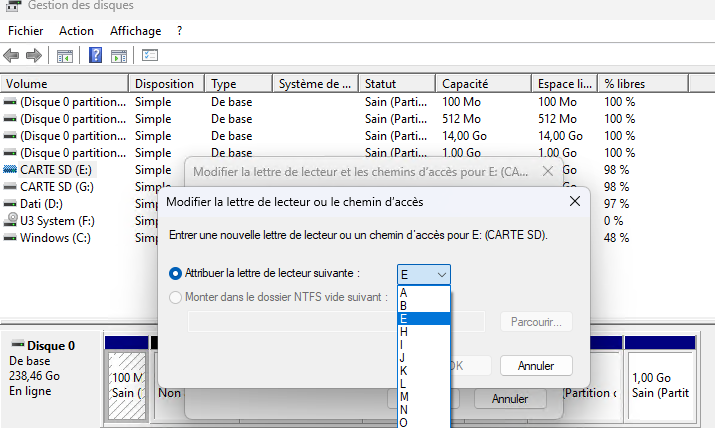The width and height of the screenshot is (715, 428).
Task: Choose letter J in the dropdown list
Action: pos(424,358)
